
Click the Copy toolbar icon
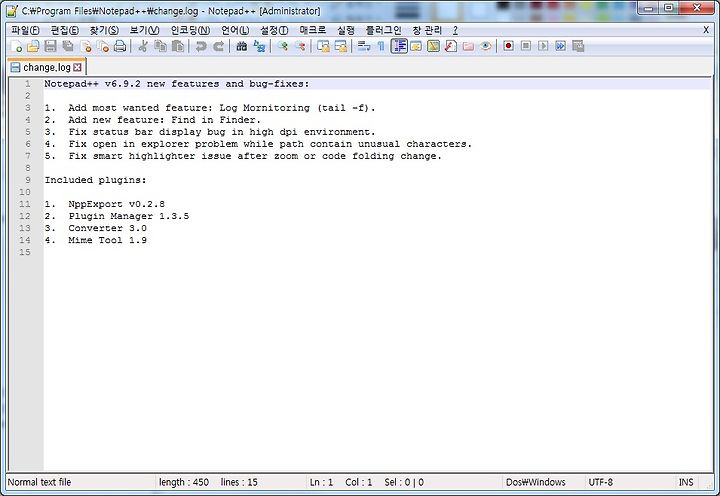pos(160,46)
